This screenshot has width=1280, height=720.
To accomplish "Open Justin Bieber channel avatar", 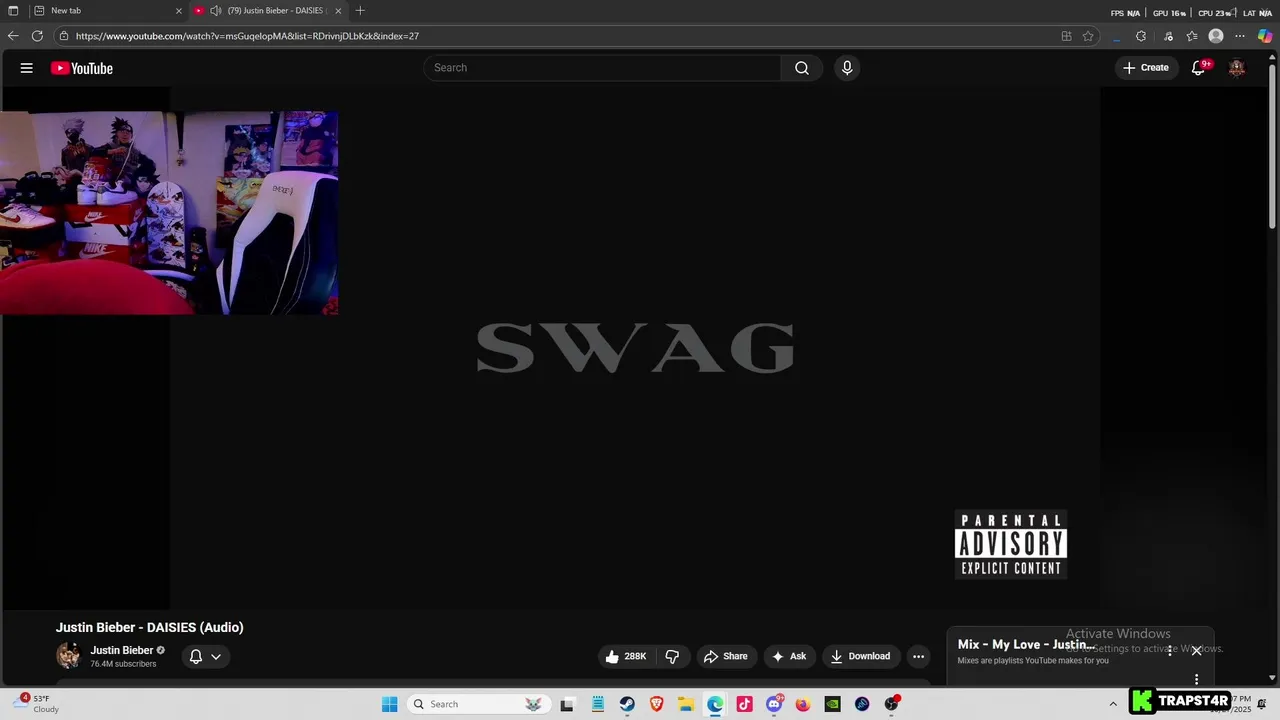I will (x=68, y=656).
